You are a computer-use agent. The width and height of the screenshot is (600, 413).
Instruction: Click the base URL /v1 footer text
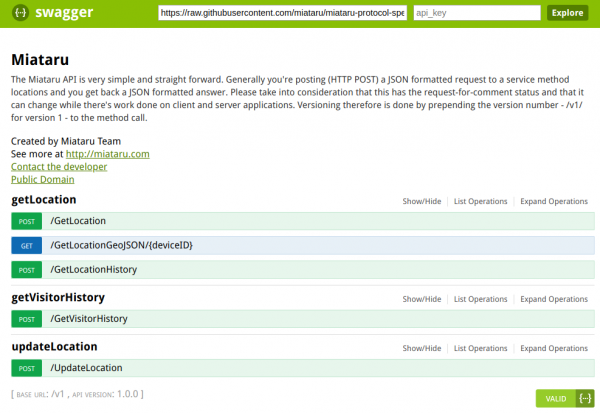tap(40, 394)
